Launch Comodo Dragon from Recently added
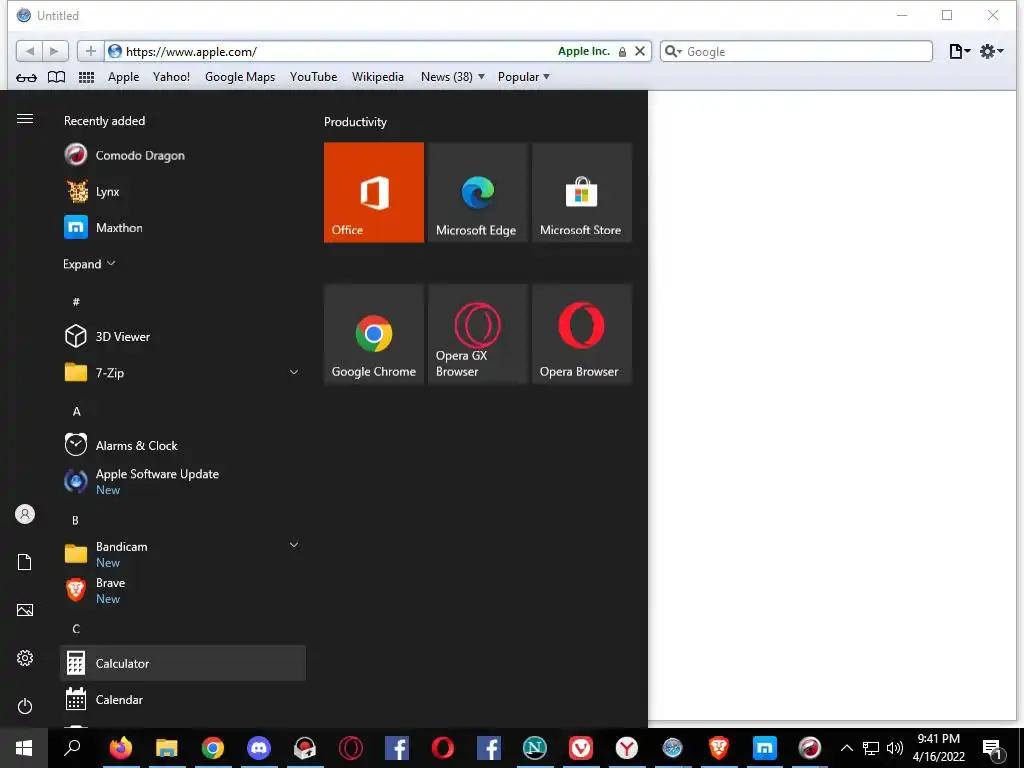1024x768 pixels. click(183, 155)
